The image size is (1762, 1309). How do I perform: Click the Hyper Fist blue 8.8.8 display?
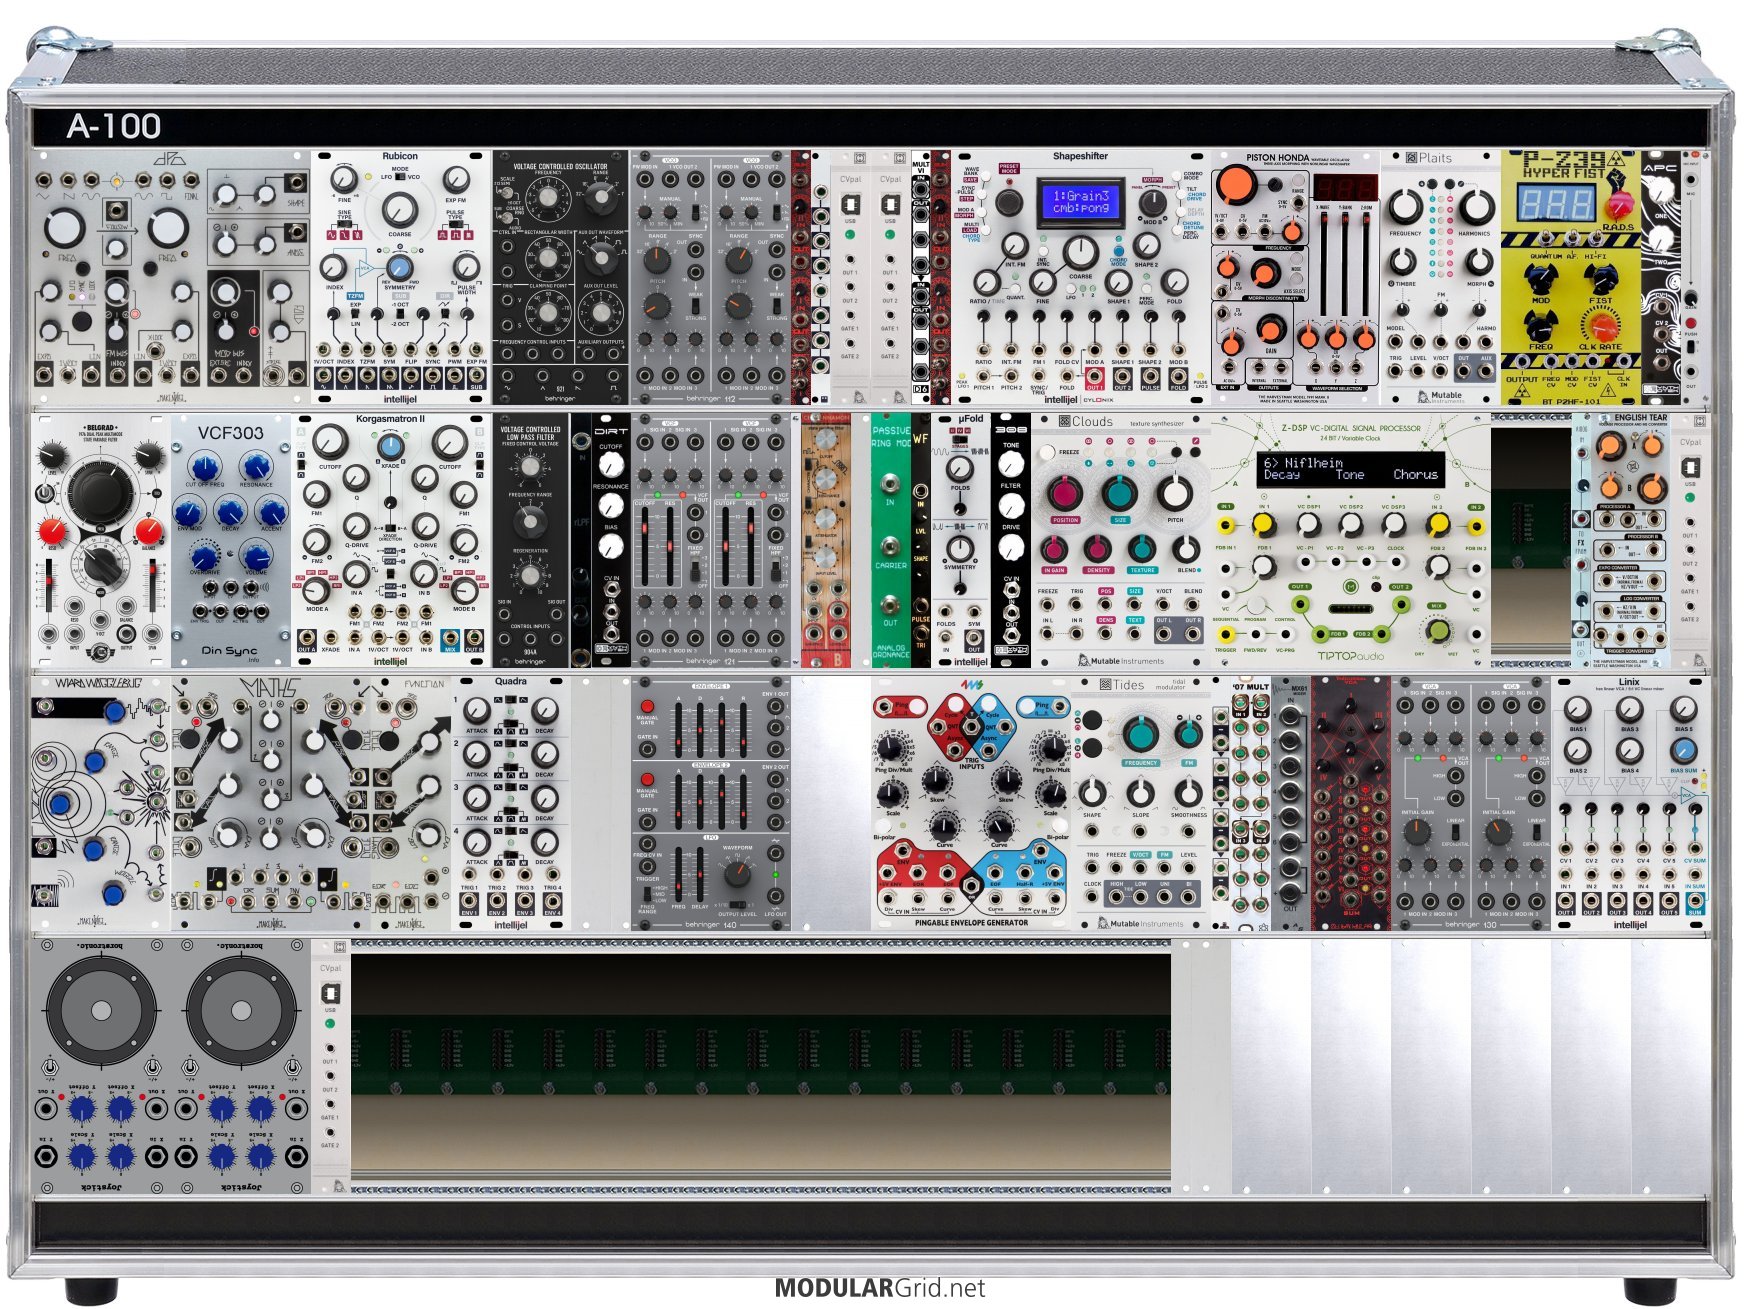pyautogui.click(x=1557, y=203)
